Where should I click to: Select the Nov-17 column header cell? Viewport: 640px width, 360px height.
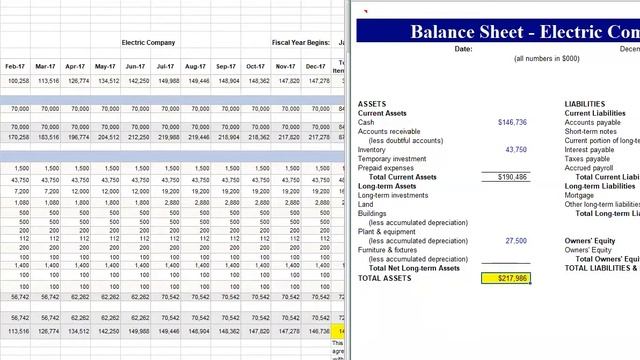click(x=286, y=67)
